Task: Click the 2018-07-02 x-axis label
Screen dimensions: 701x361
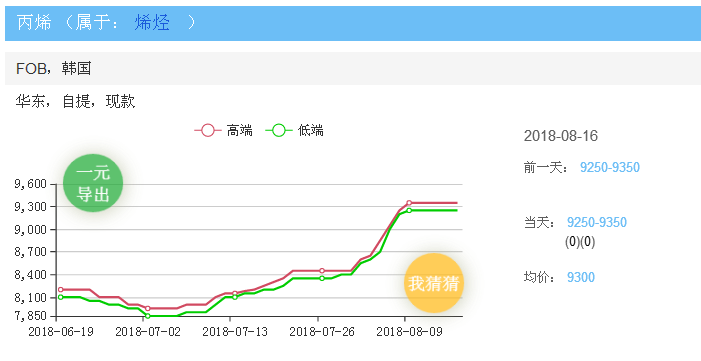Action: [148, 331]
